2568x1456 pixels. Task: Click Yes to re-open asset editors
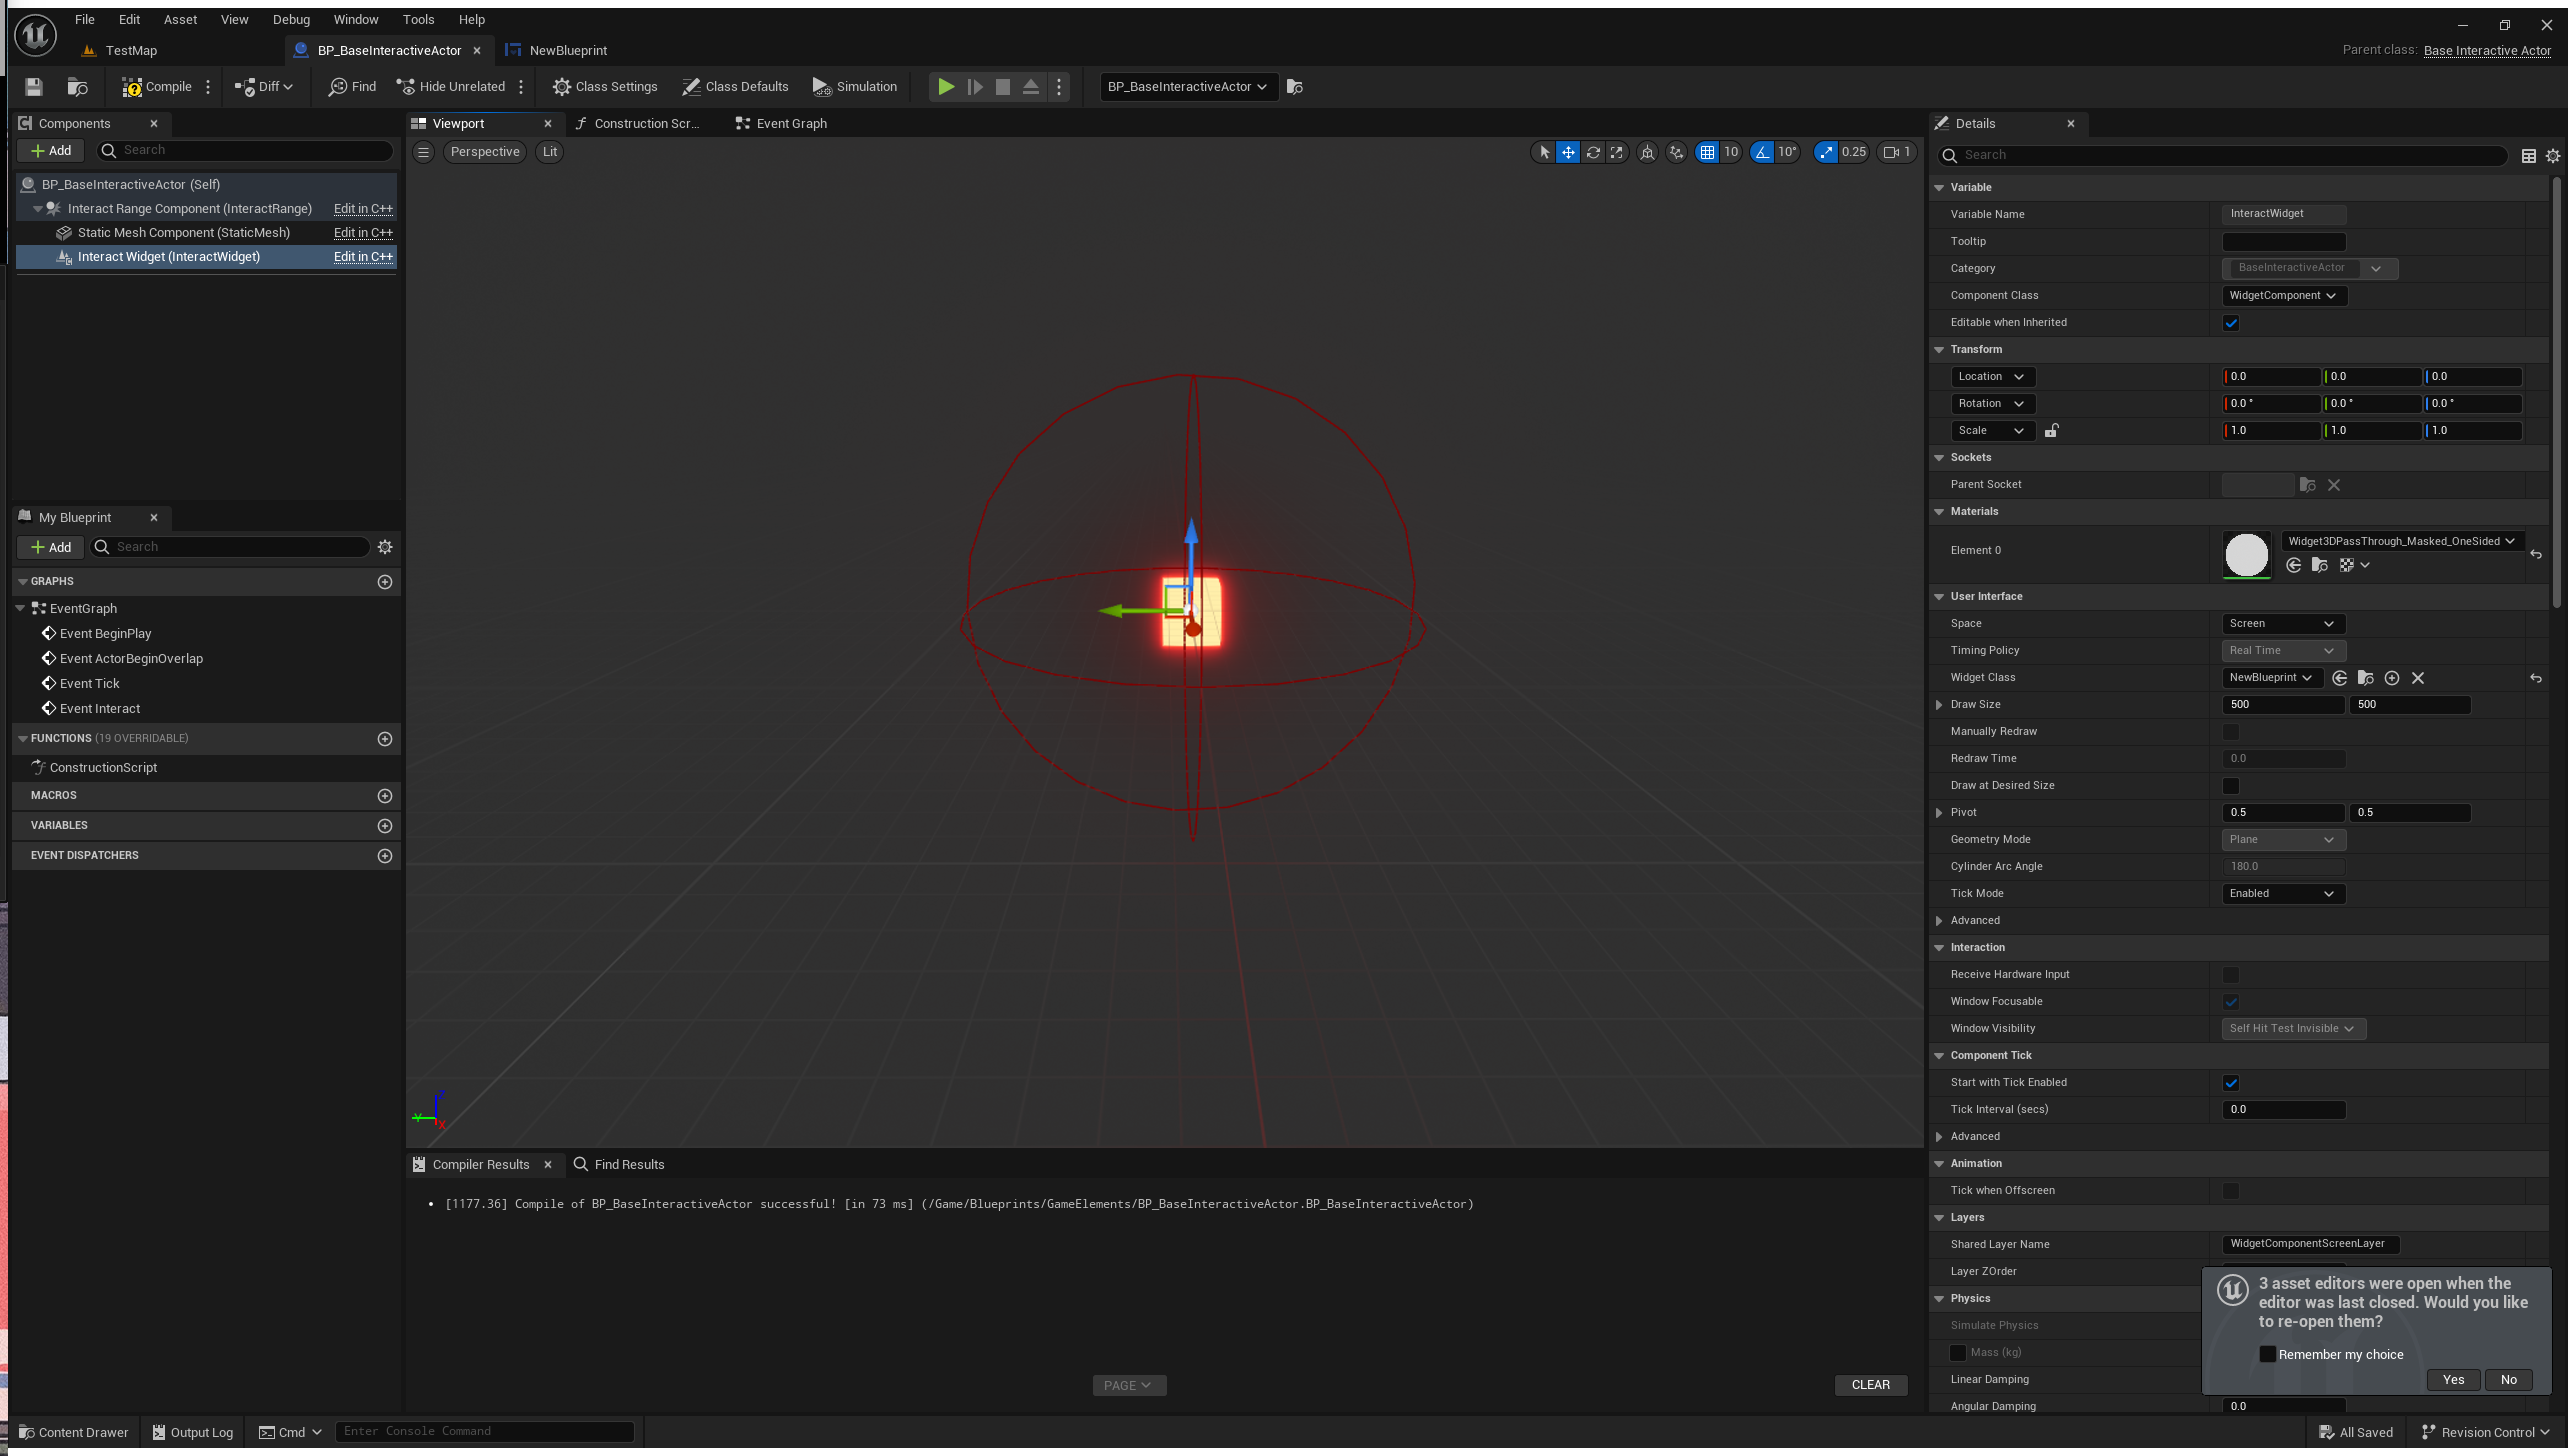(2453, 1380)
